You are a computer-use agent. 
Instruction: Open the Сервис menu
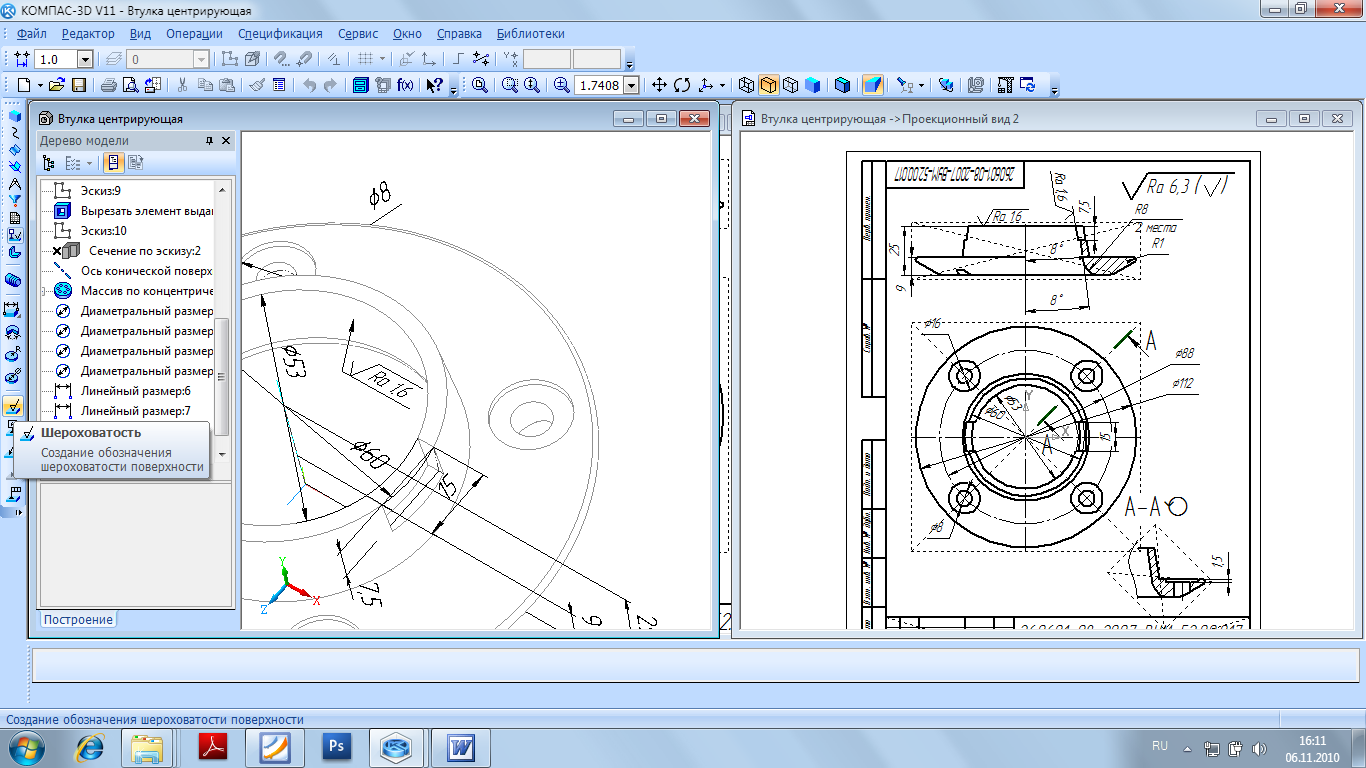tap(358, 33)
